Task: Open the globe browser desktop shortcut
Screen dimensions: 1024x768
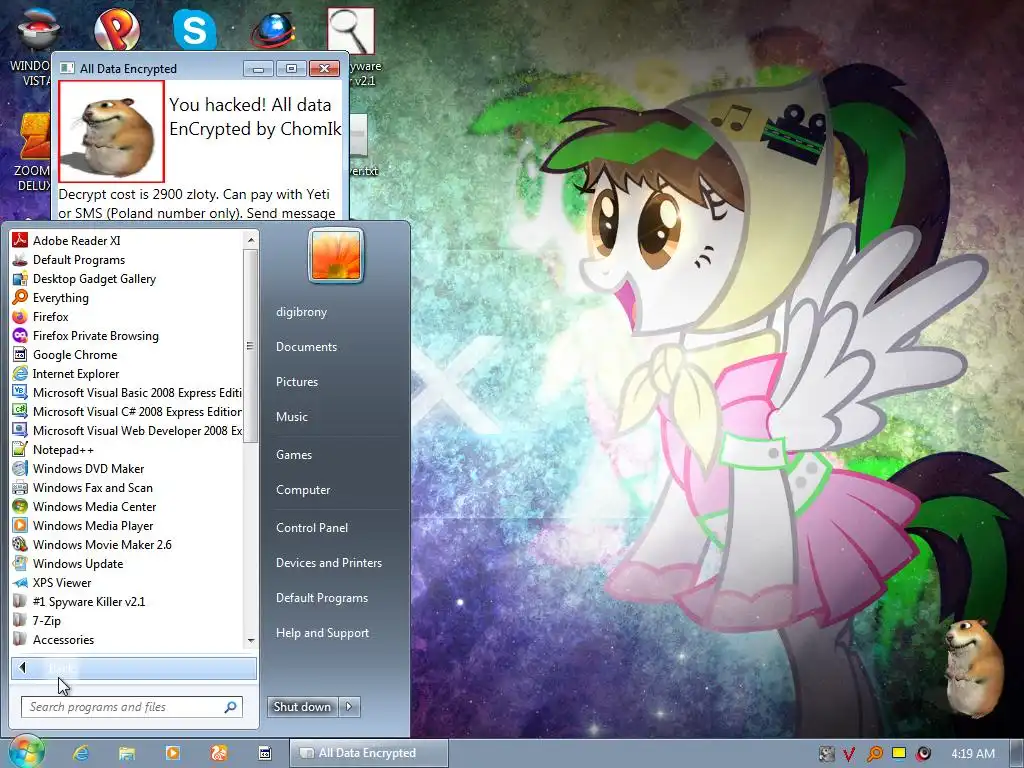Action: 273,30
